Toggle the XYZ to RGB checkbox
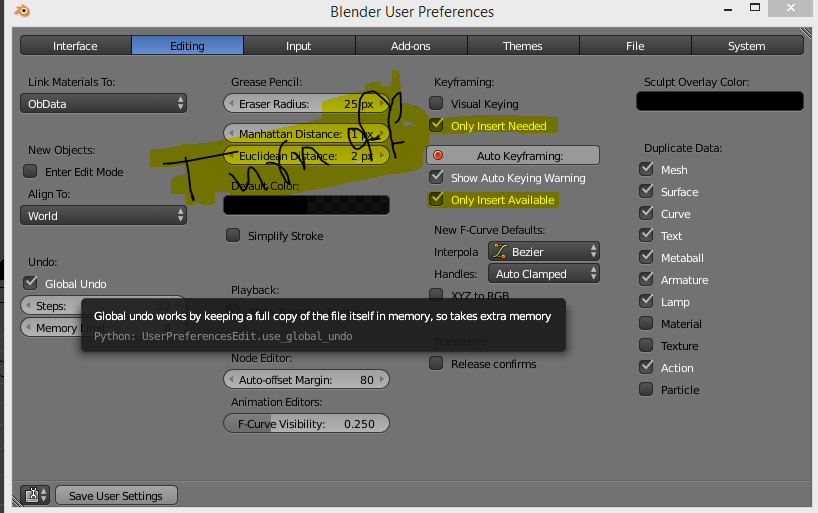This screenshot has width=818, height=513. pyautogui.click(x=436, y=294)
